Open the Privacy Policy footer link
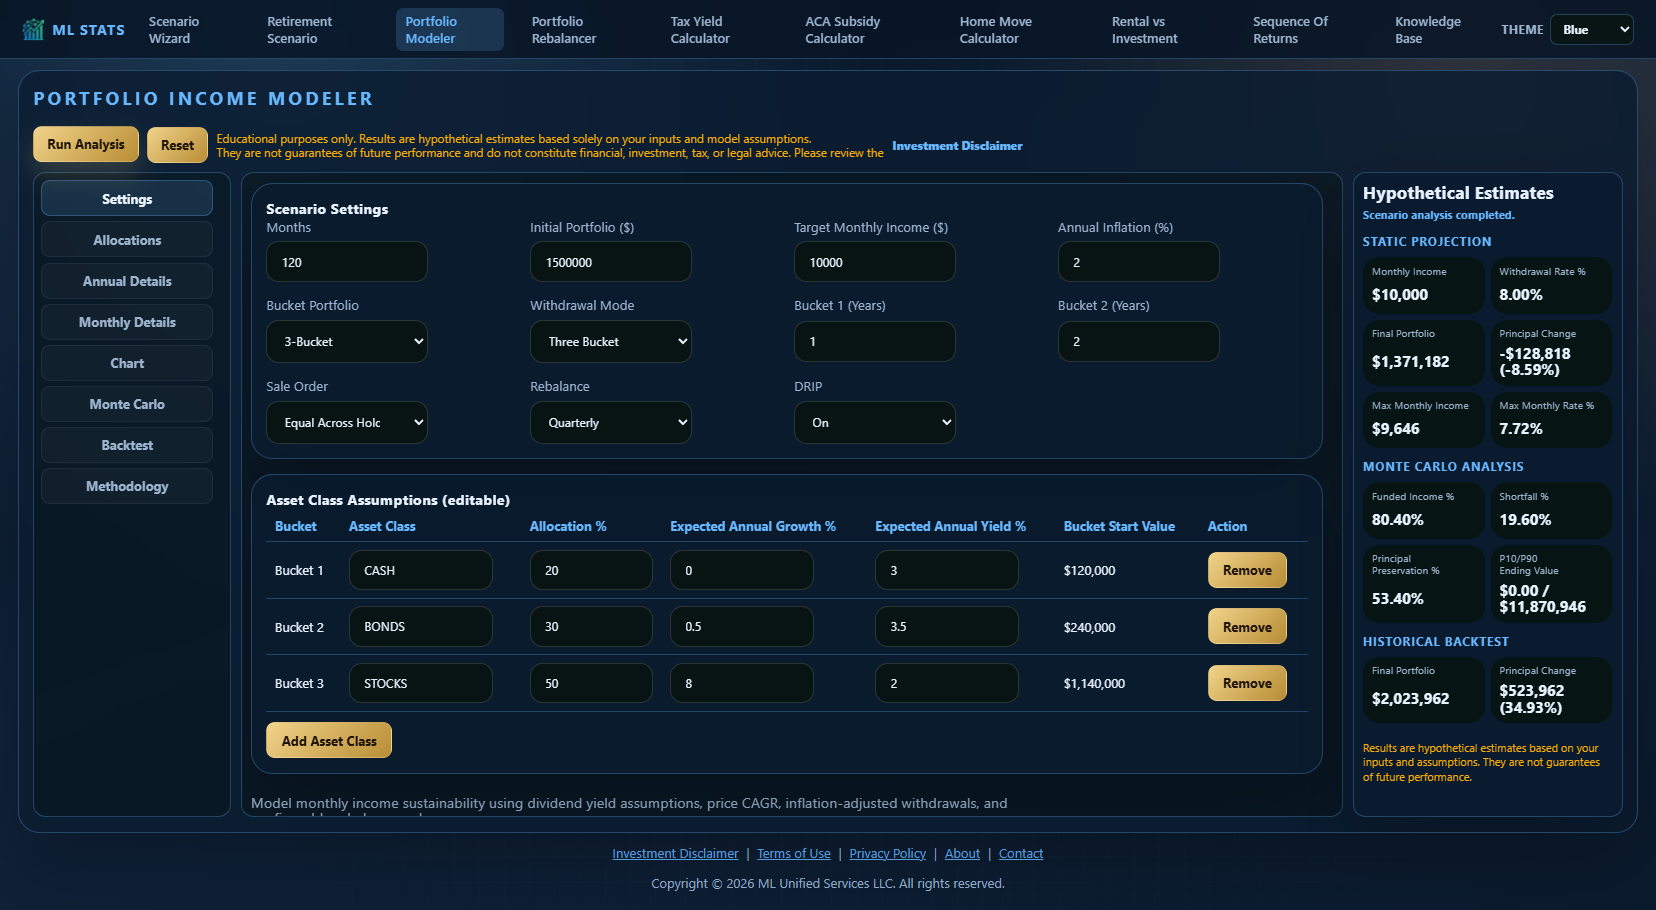This screenshot has height=910, width=1656. point(888,854)
